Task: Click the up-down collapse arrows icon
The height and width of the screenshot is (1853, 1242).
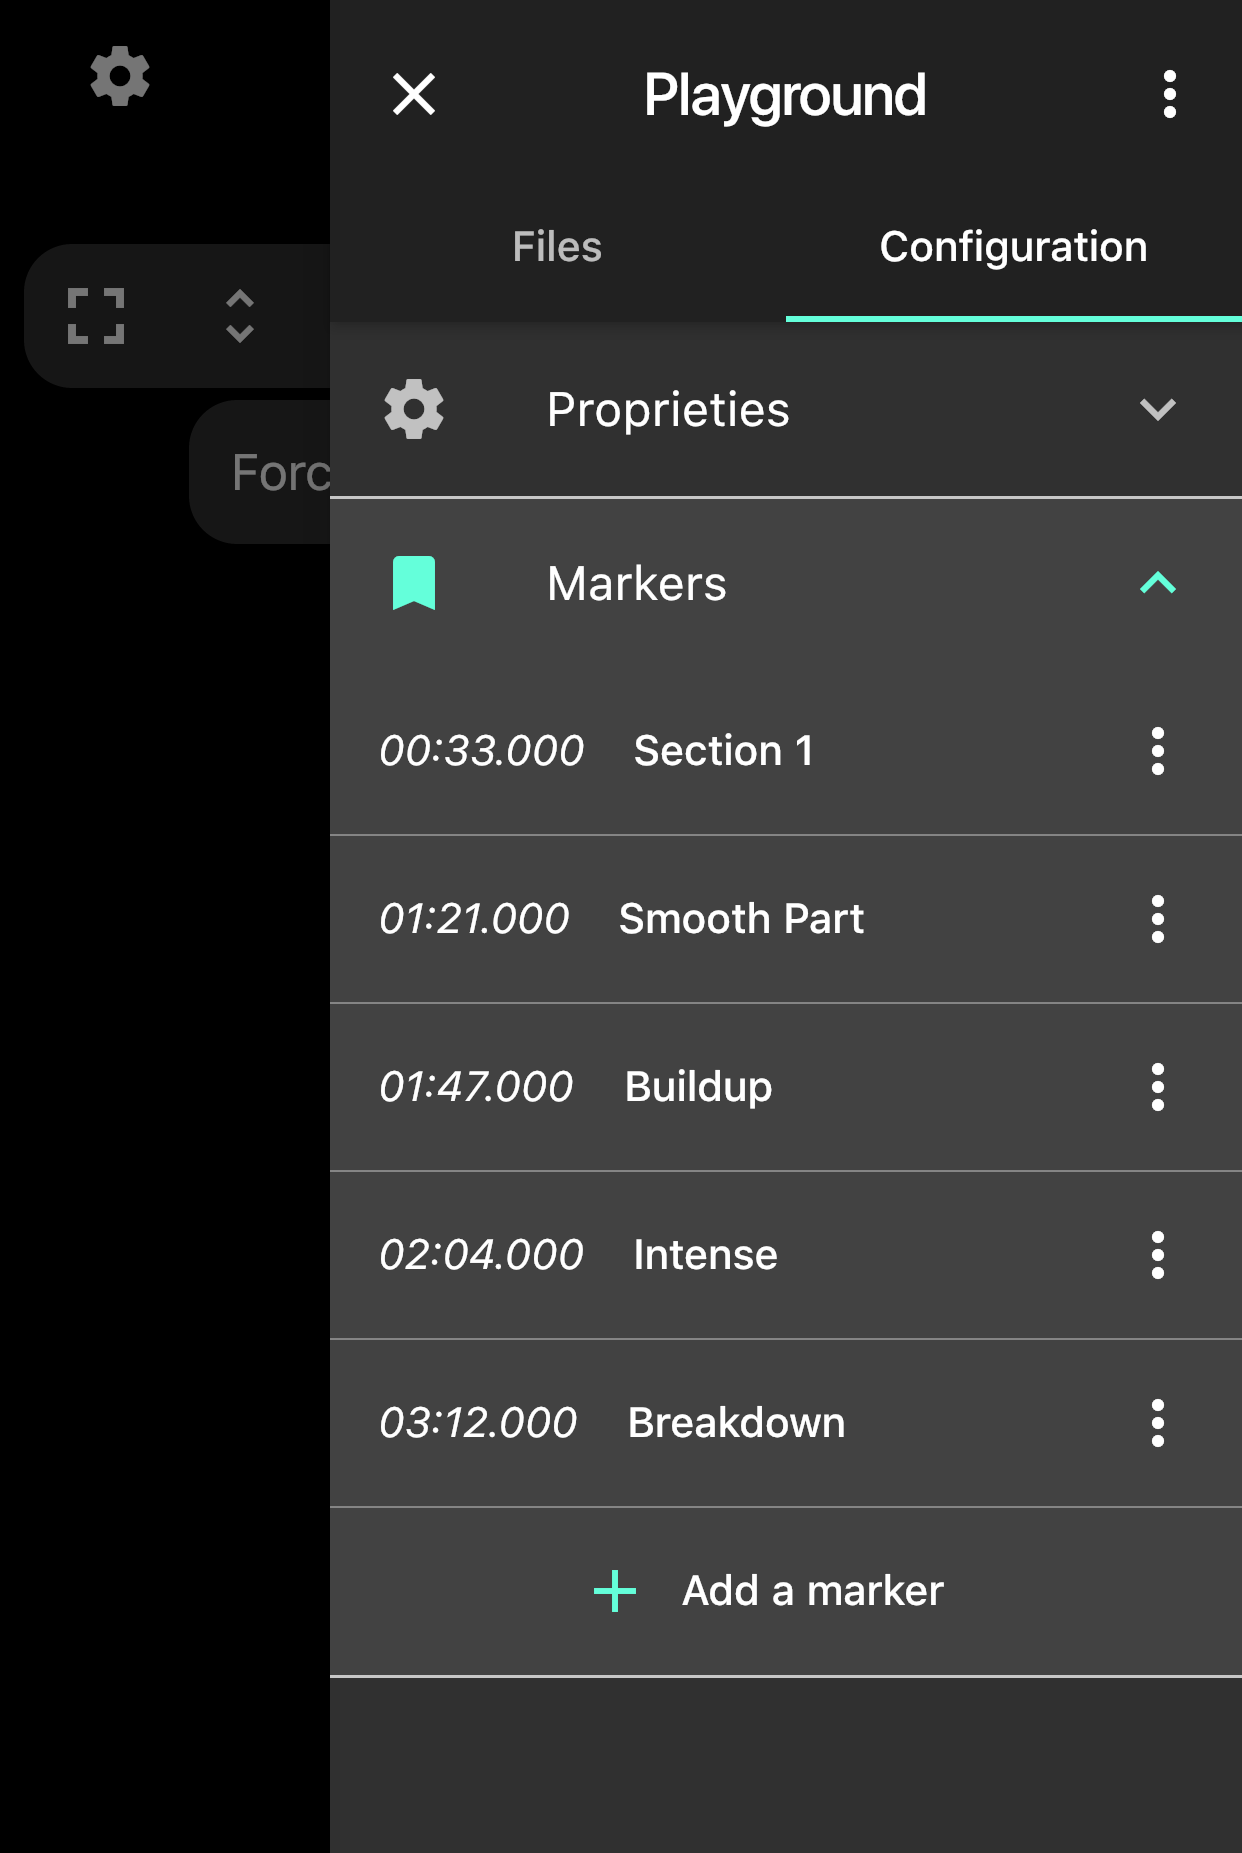Action: [240, 316]
